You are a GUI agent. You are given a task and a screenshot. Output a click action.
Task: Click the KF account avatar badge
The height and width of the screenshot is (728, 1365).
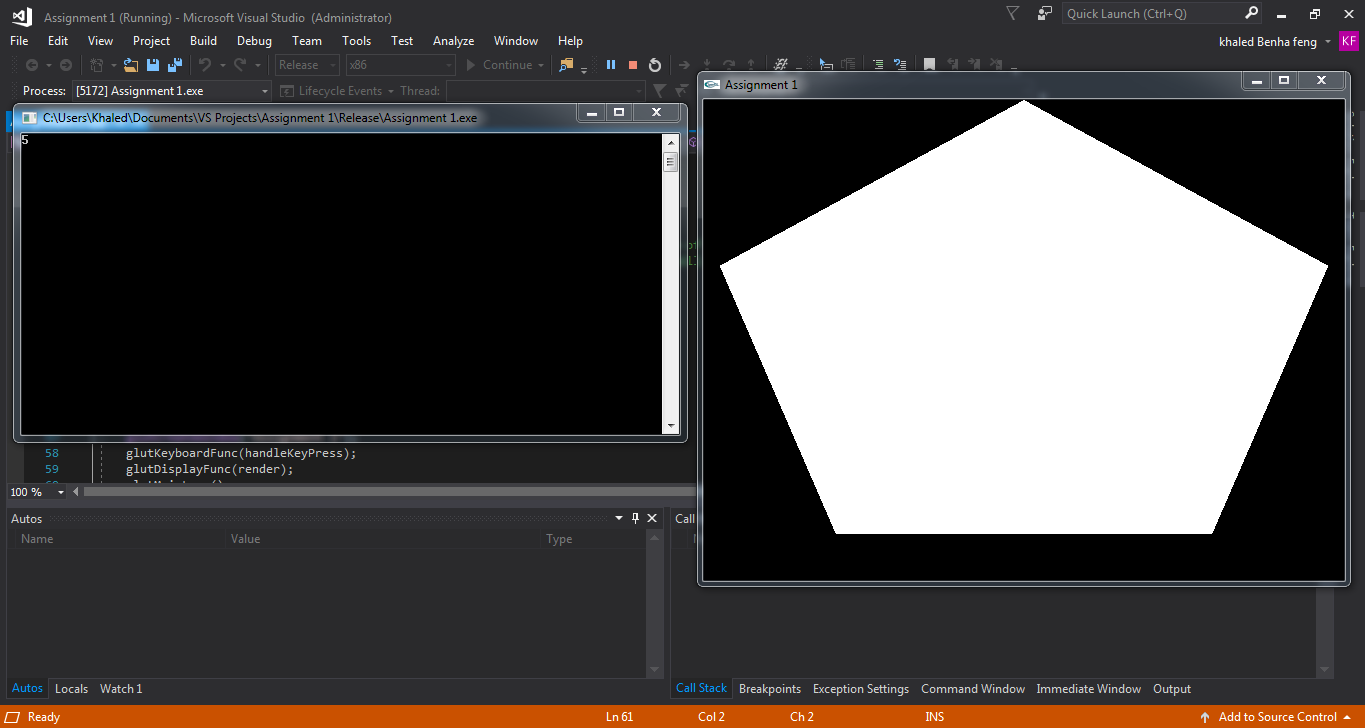coord(1349,41)
